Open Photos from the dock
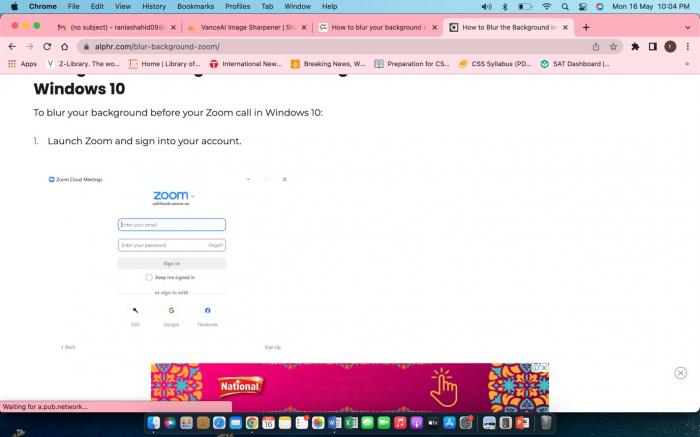700x437 pixels. pyautogui.click(x=318, y=422)
